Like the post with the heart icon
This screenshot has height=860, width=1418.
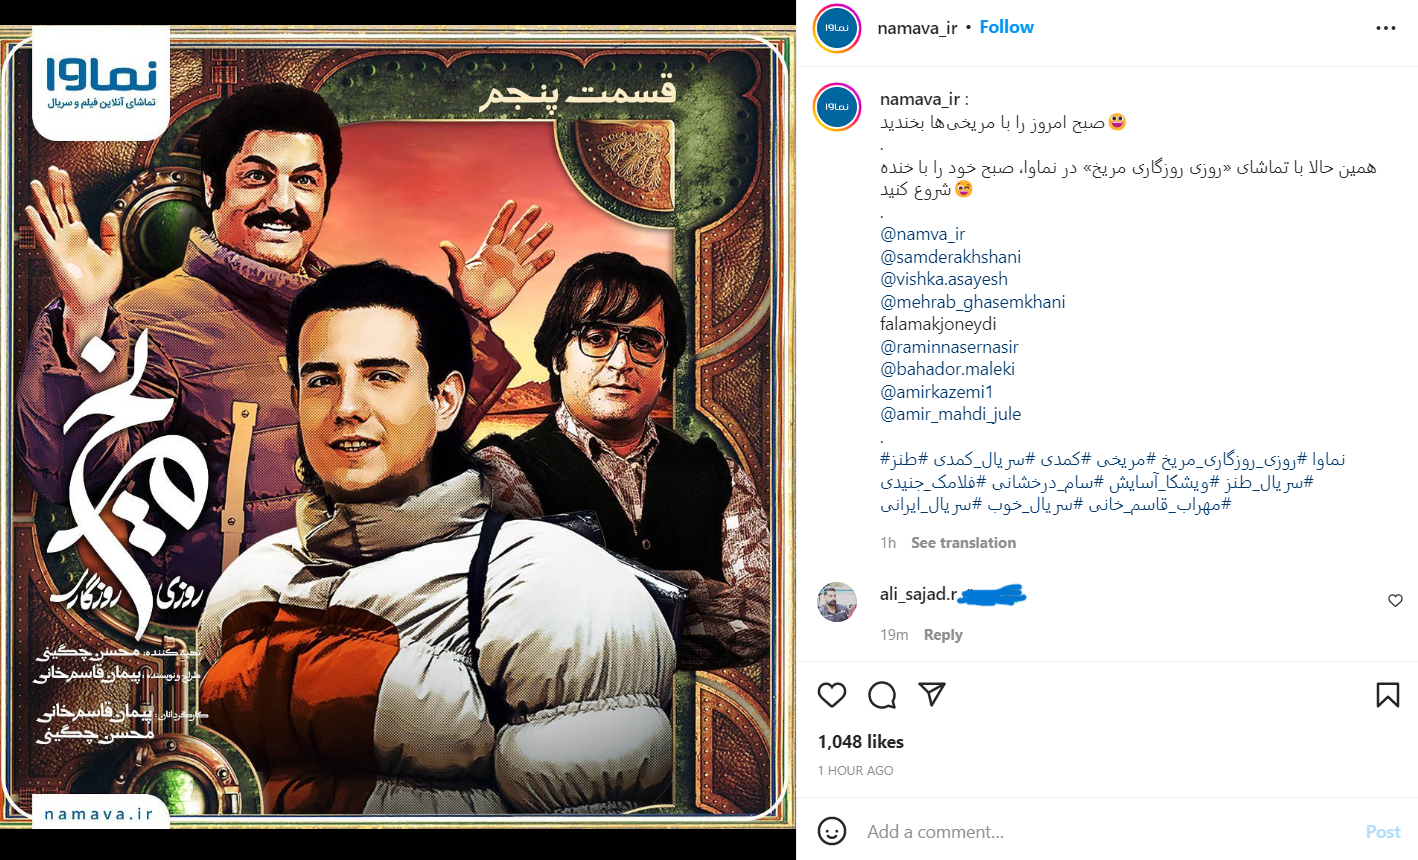pos(832,695)
